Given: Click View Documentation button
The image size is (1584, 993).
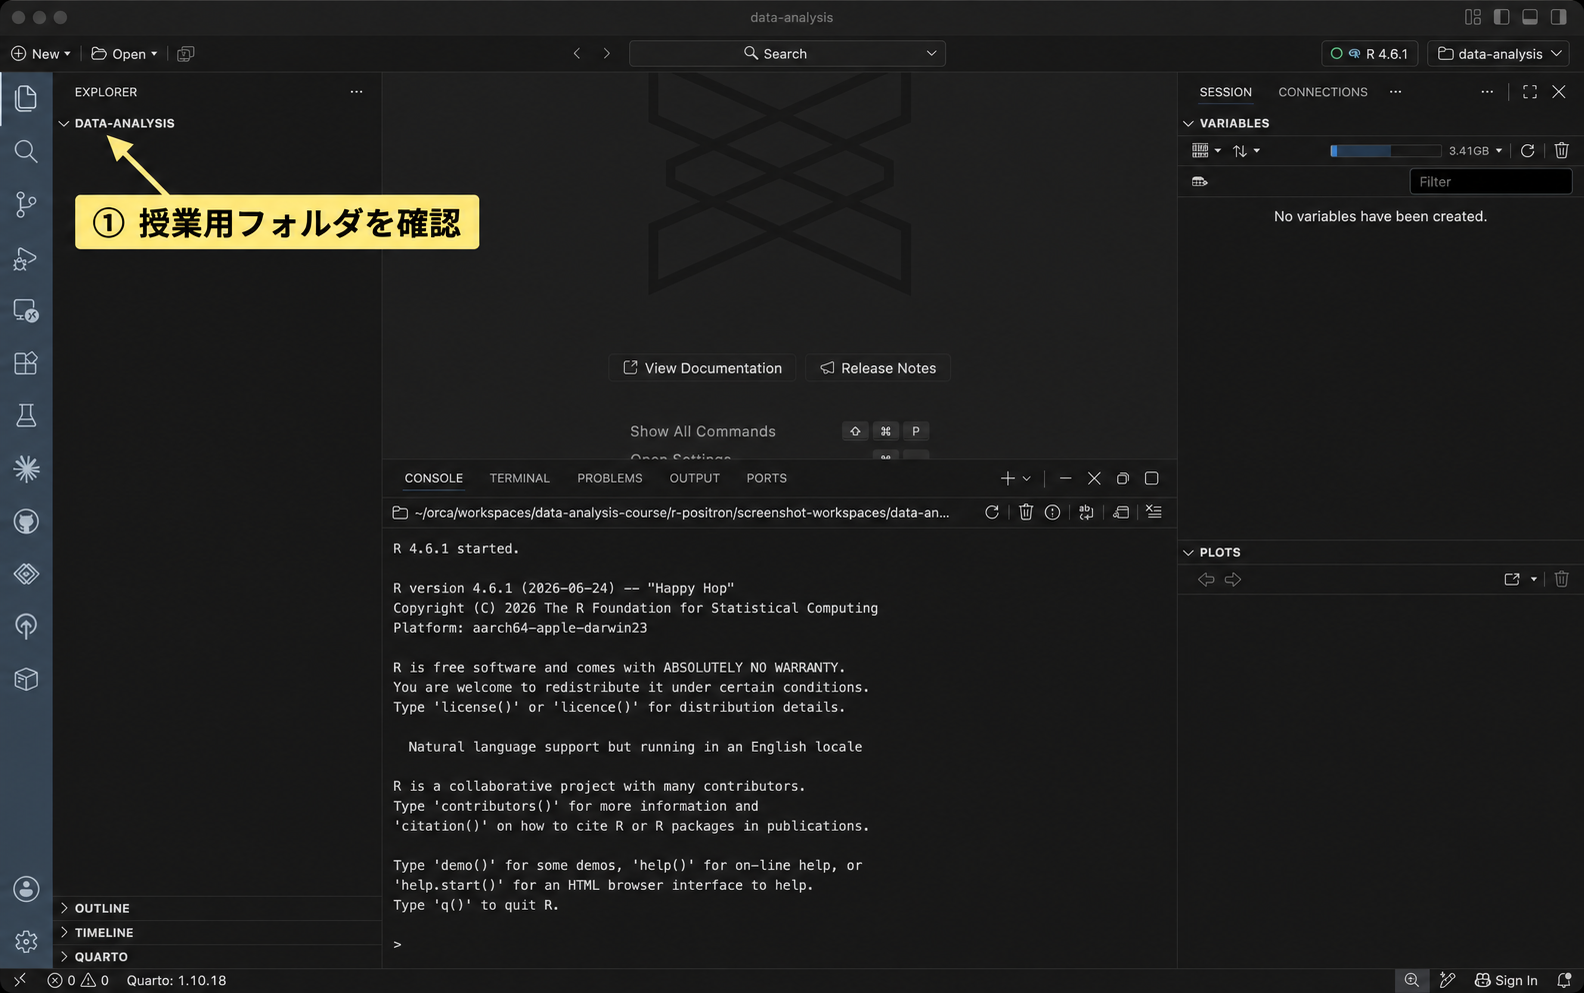Looking at the screenshot, I should coord(702,368).
